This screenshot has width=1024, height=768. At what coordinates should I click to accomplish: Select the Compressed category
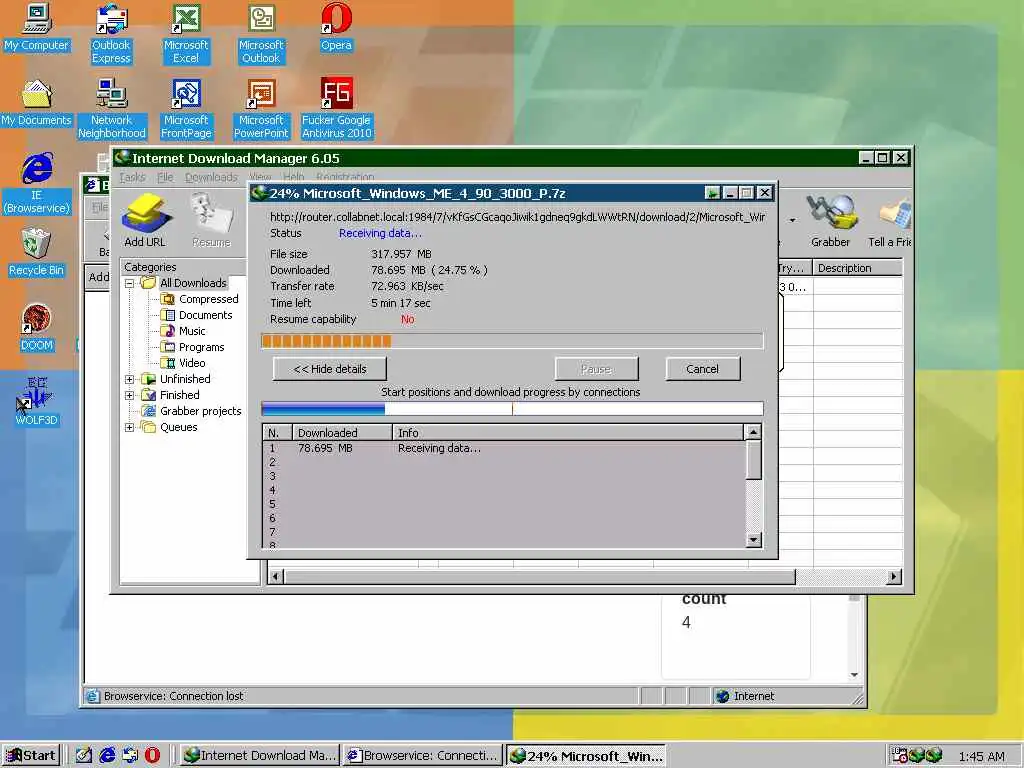click(200, 299)
